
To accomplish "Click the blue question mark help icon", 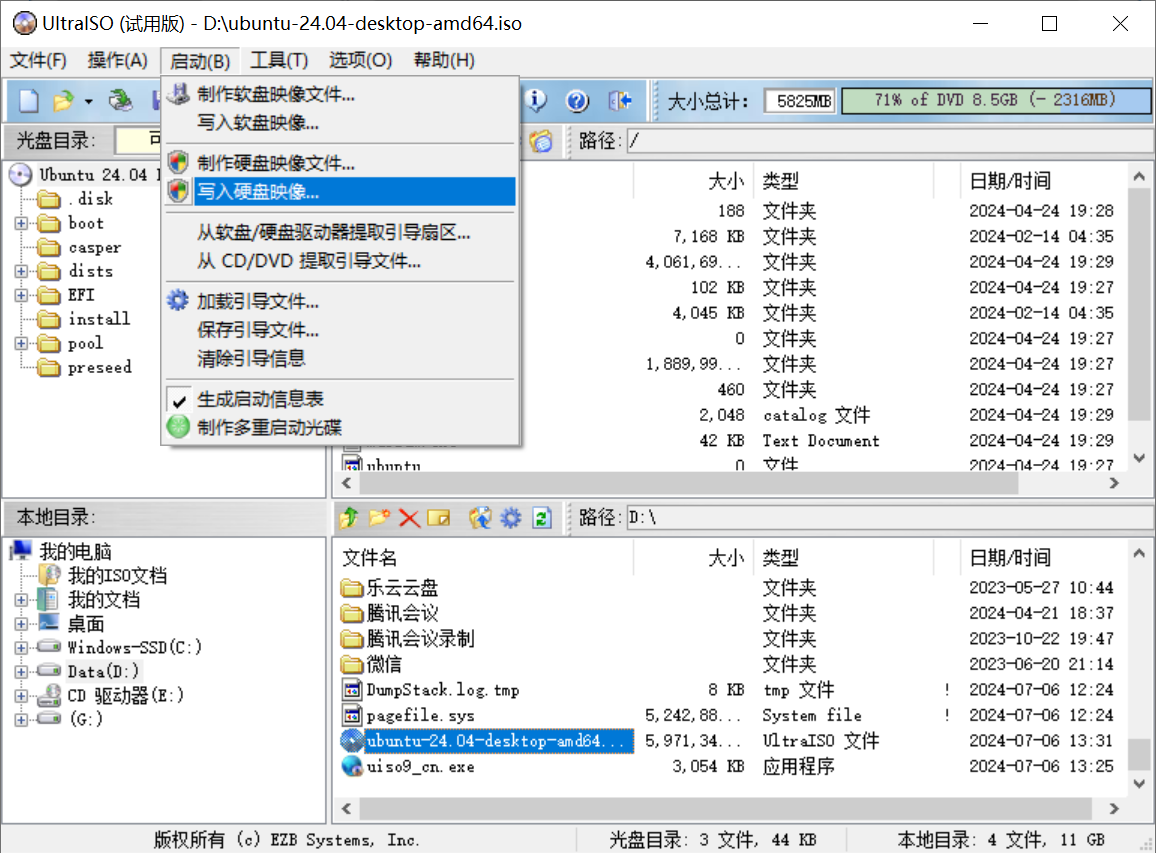I will (x=577, y=100).
